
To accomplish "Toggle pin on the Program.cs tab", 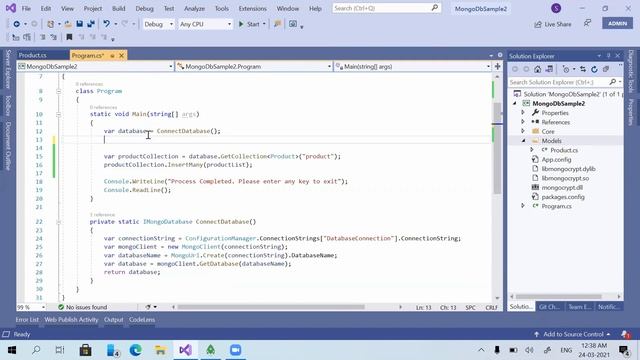I will (x=112, y=56).
